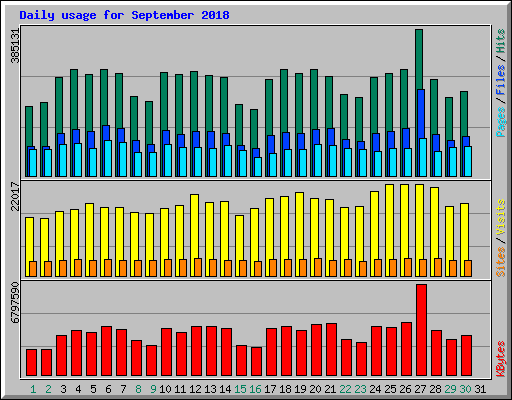Click the 'Pages' legend label
The width and height of the screenshot is (512, 400).
(501, 122)
